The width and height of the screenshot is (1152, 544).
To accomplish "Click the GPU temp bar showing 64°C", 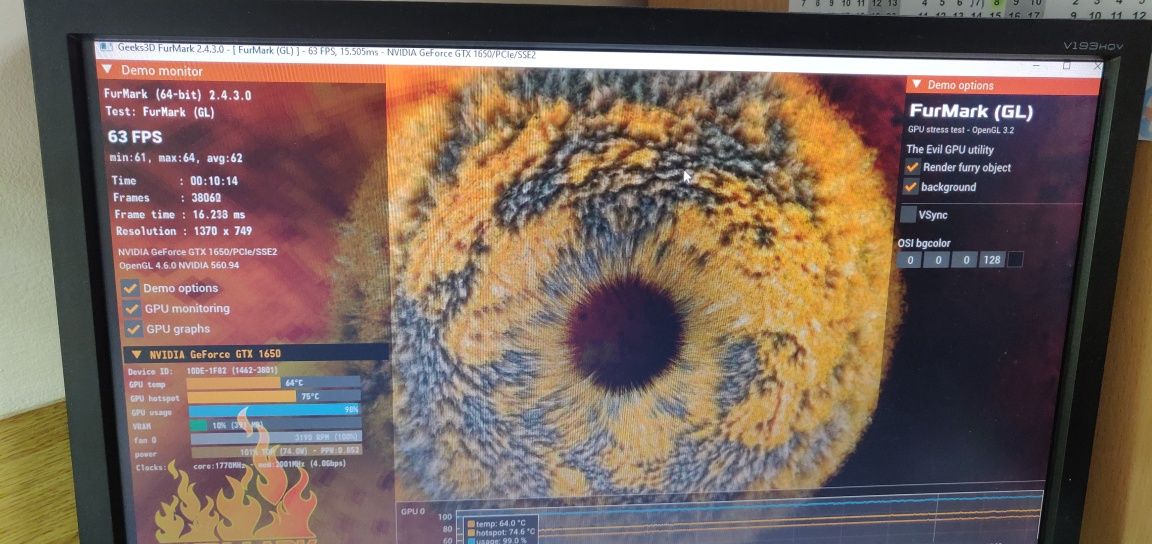I will coord(273,382).
